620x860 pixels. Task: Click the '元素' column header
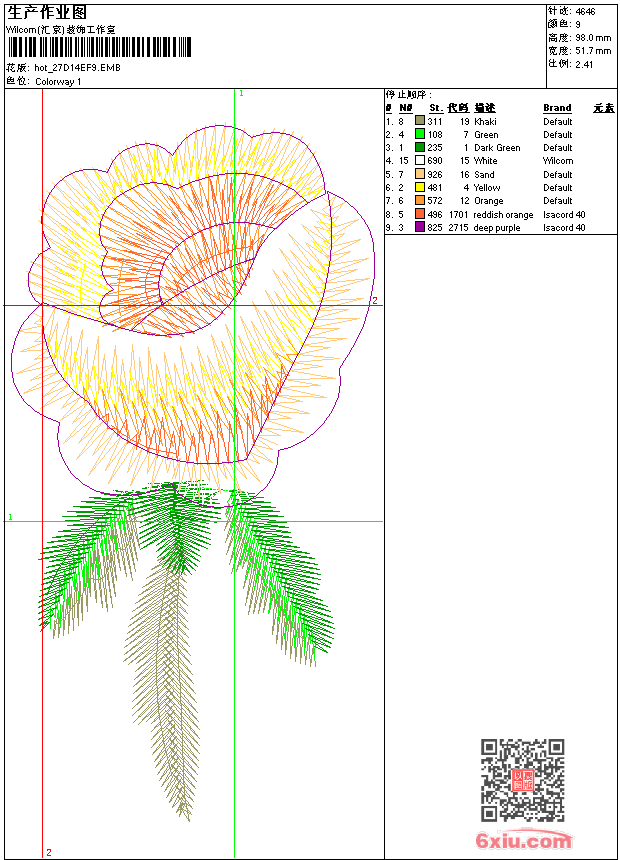(604, 108)
